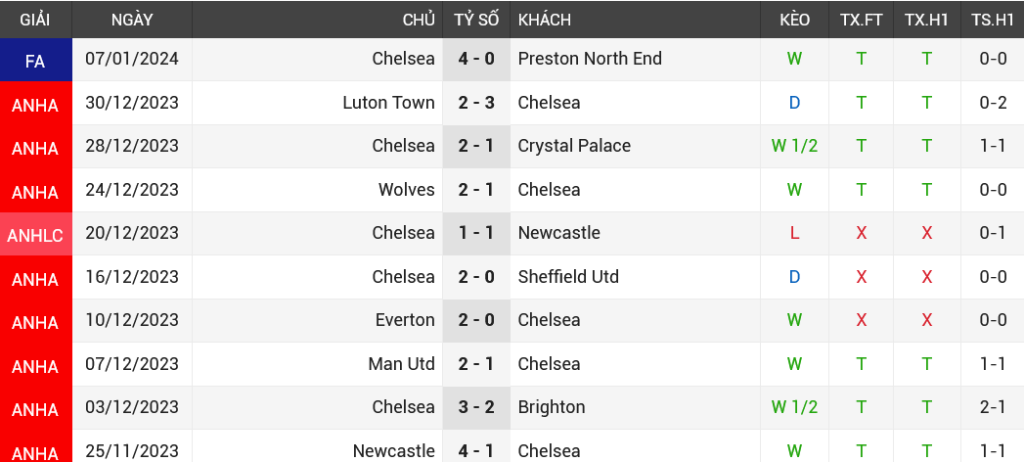Click the date 20/12/2023
The width and height of the screenshot is (1024, 462).
132,233
